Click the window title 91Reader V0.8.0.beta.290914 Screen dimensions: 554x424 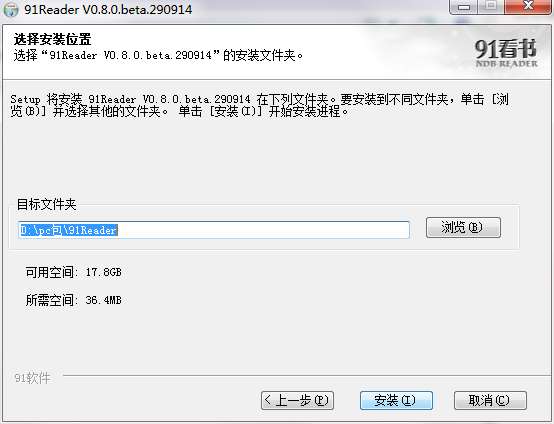(x=108, y=10)
